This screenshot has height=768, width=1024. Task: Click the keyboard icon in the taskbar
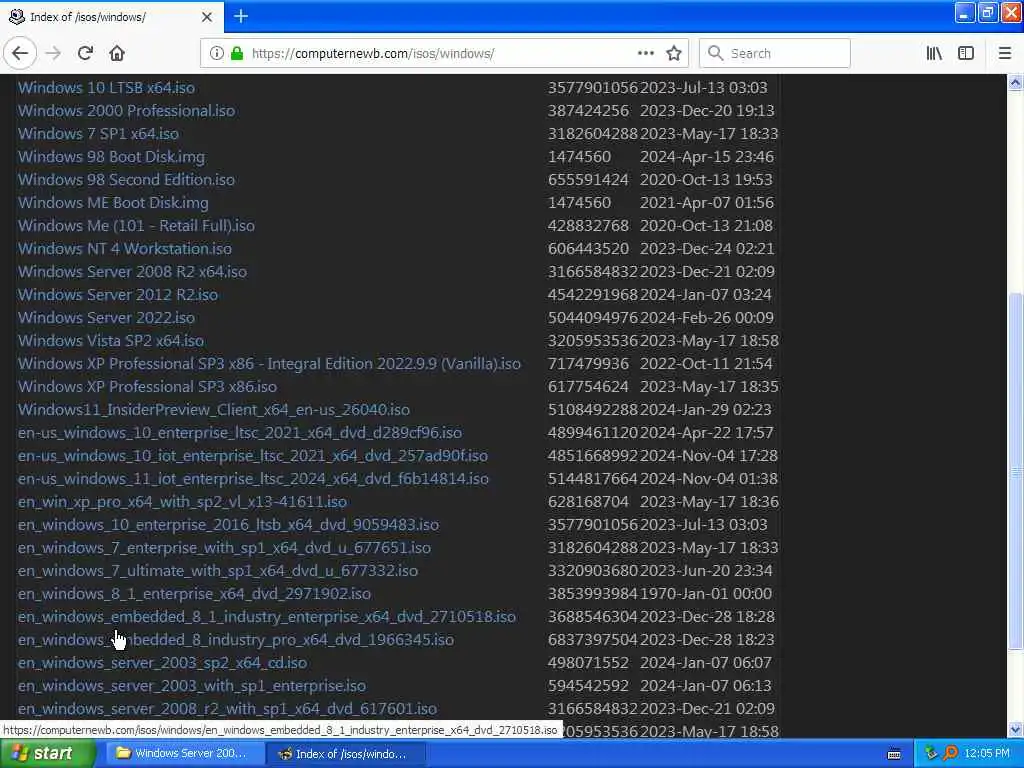coord(894,754)
